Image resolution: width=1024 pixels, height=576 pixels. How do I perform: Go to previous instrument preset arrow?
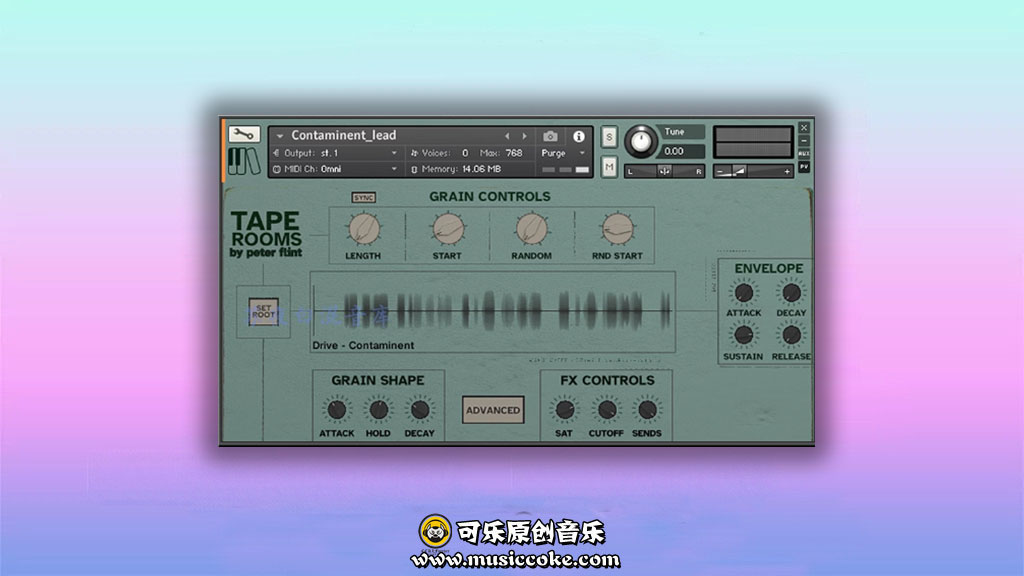(507, 136)
